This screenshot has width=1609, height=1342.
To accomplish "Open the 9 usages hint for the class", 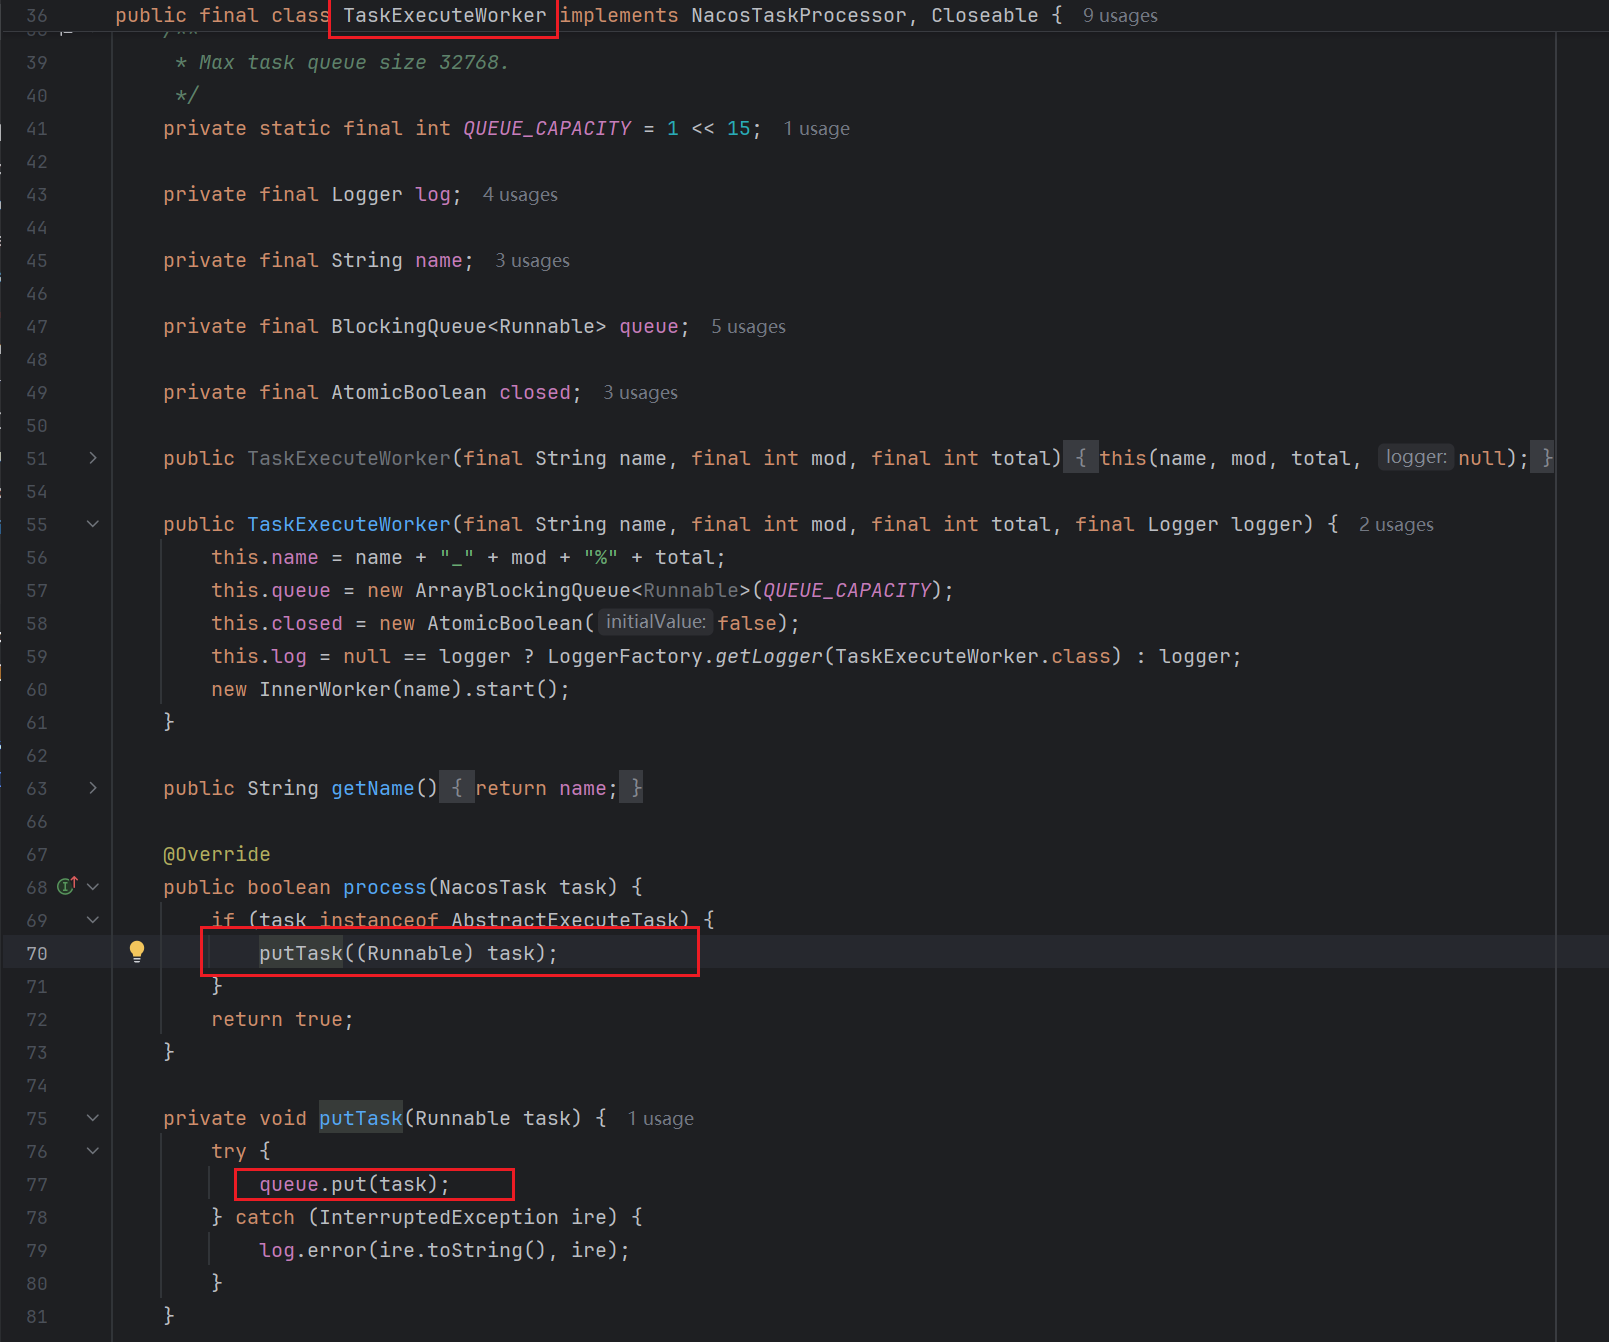I will [x=1119, y=16].
